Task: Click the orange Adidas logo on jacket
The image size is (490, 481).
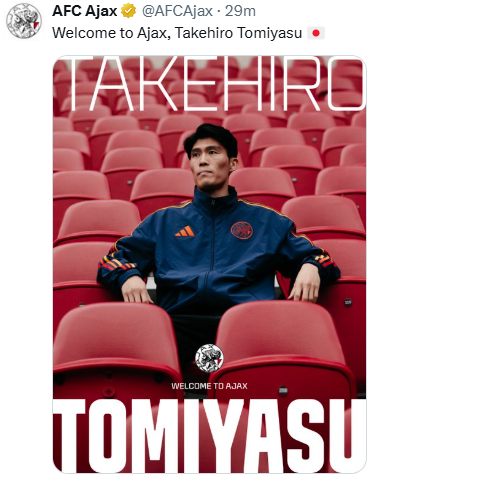Action: click(x=185, y=231)
